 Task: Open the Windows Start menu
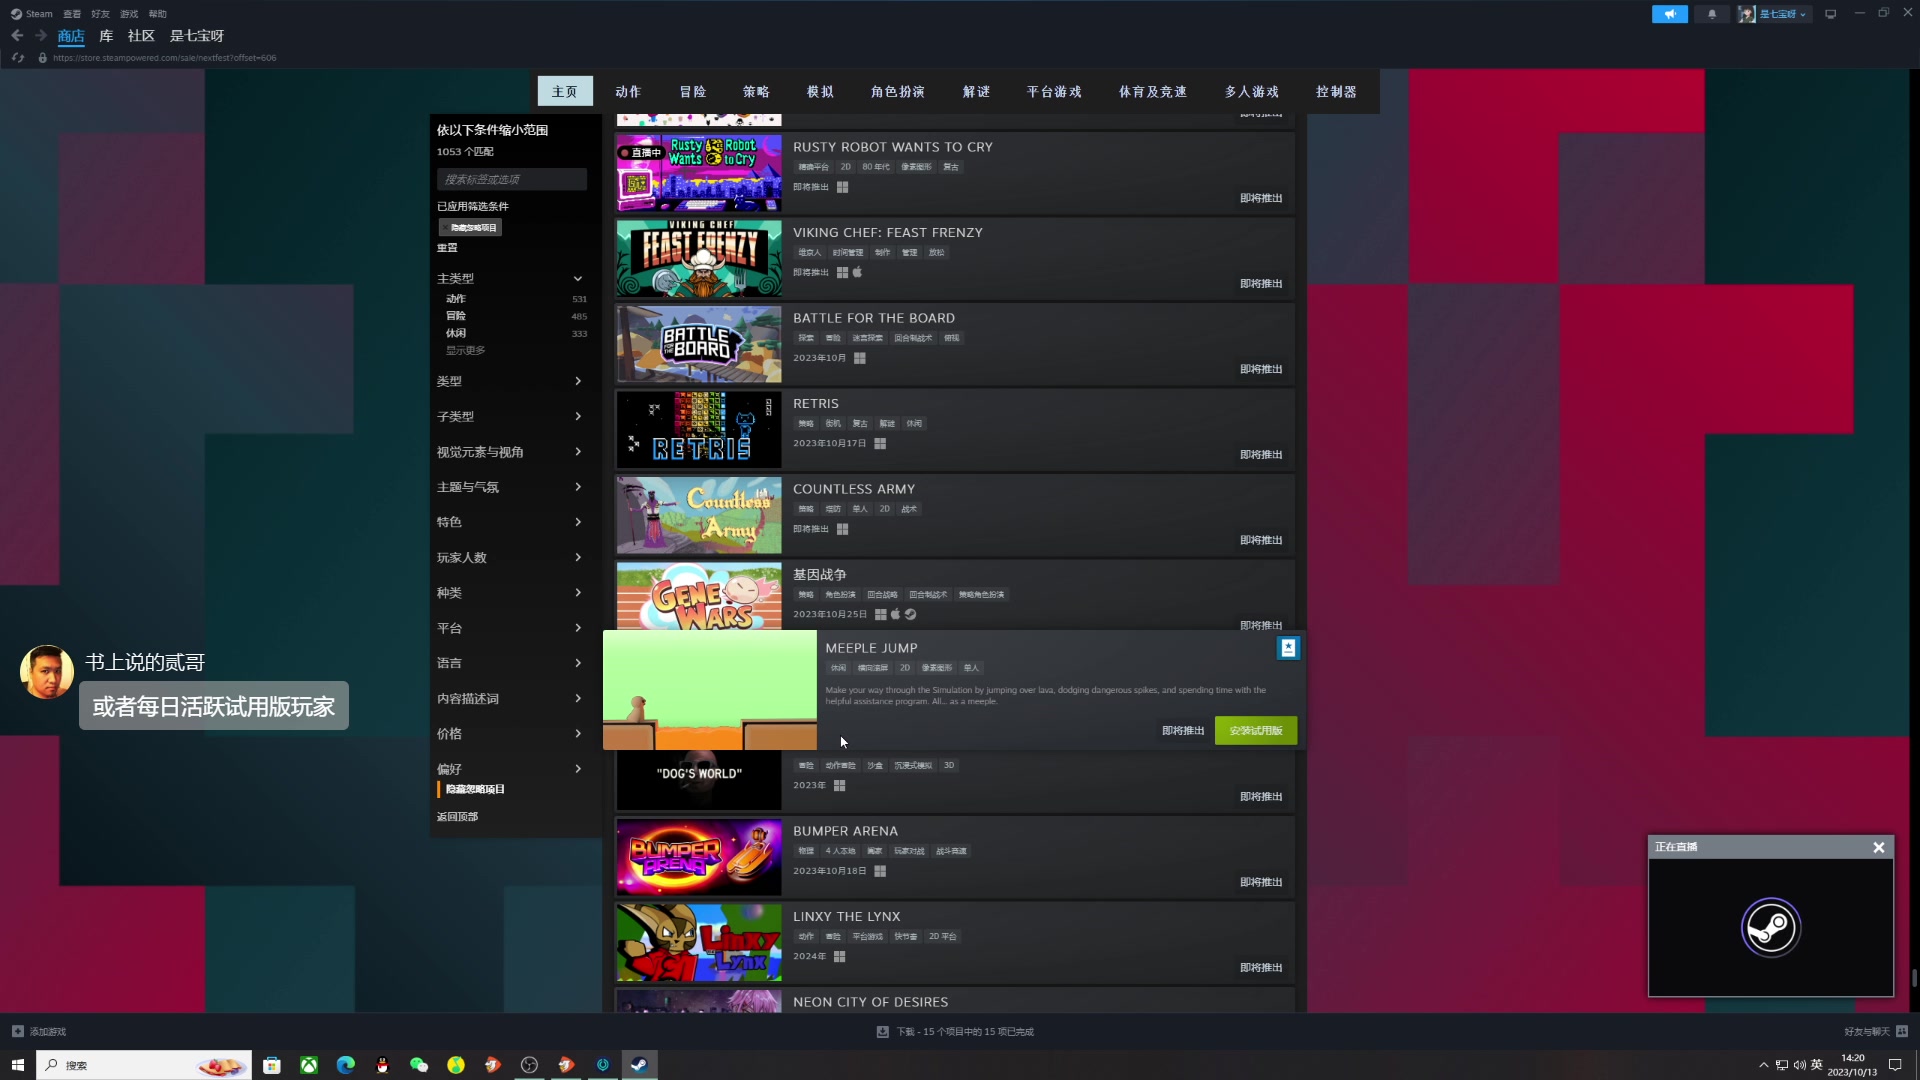(x=17, y=1065)
